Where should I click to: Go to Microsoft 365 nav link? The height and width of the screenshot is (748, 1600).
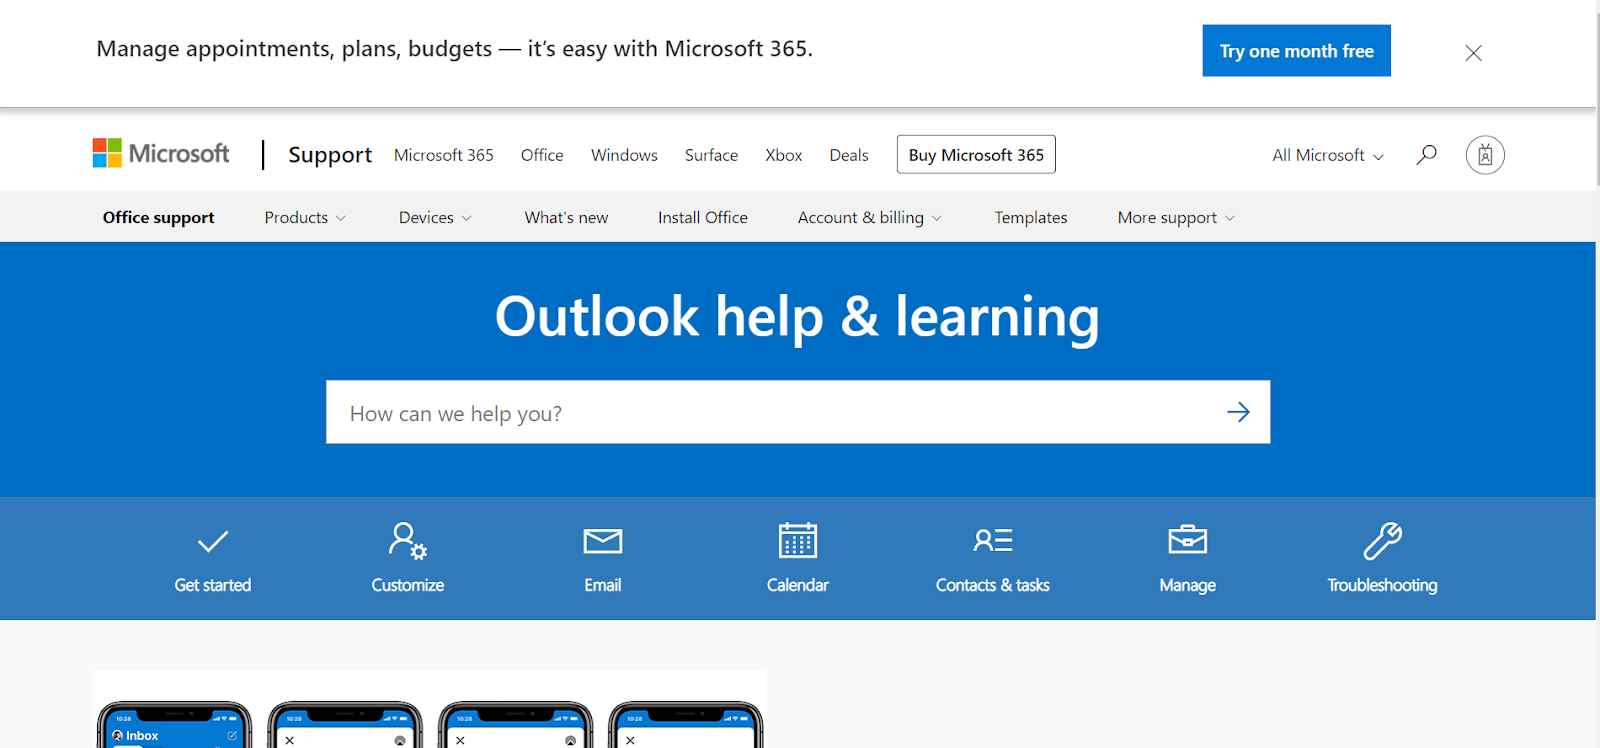click(x=444, y=155)
